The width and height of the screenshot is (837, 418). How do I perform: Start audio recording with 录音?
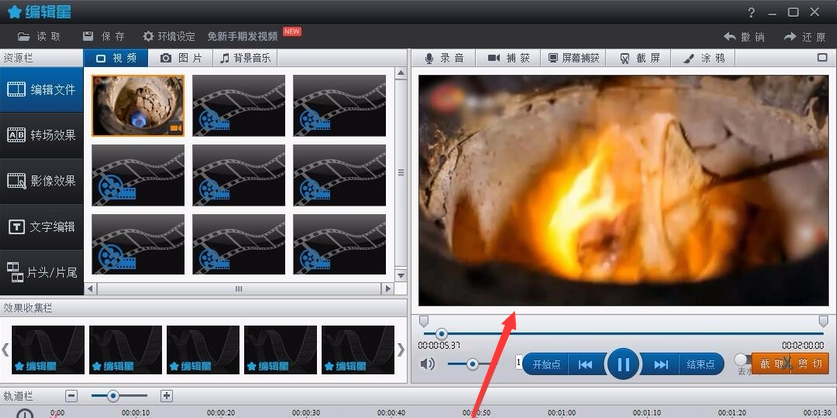[x=444, y=58]
